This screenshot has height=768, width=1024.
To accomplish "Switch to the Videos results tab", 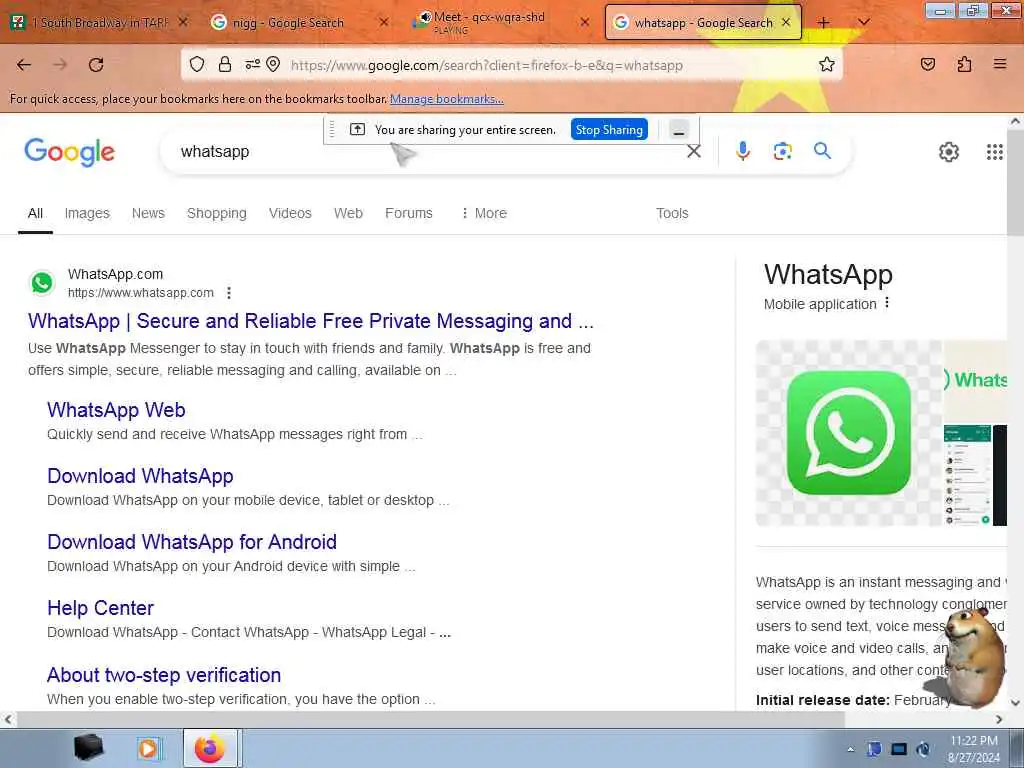I will tap(290, 213).
